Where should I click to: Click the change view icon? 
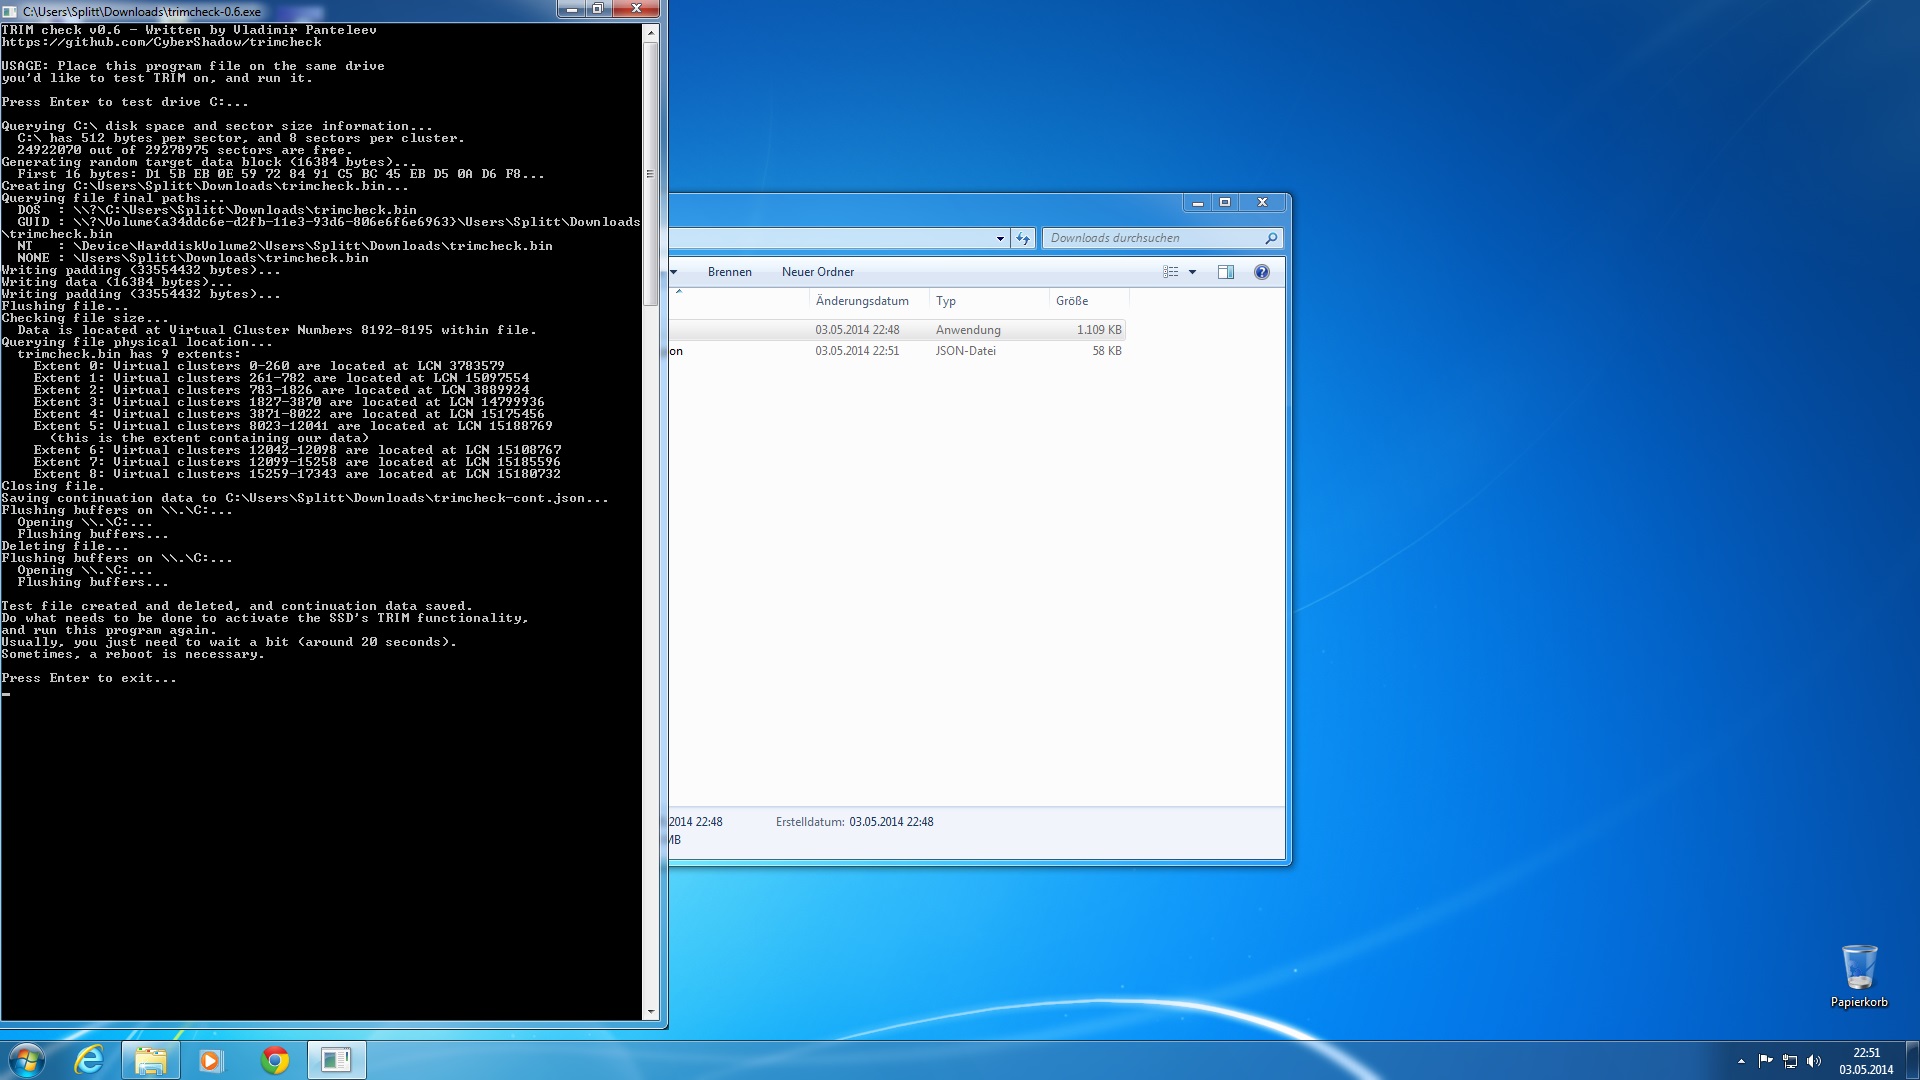coord(1170,272)
